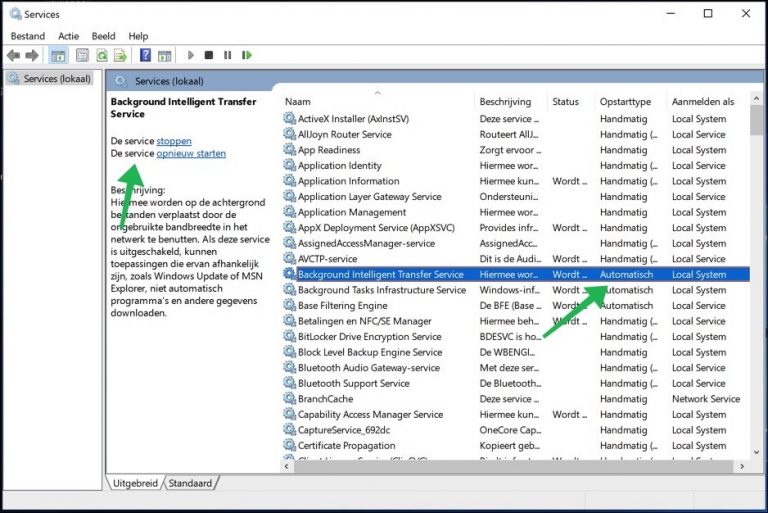Open Properties via the toolbar icon
Screen dimensions: 768x513
click(x=82, y=56)
